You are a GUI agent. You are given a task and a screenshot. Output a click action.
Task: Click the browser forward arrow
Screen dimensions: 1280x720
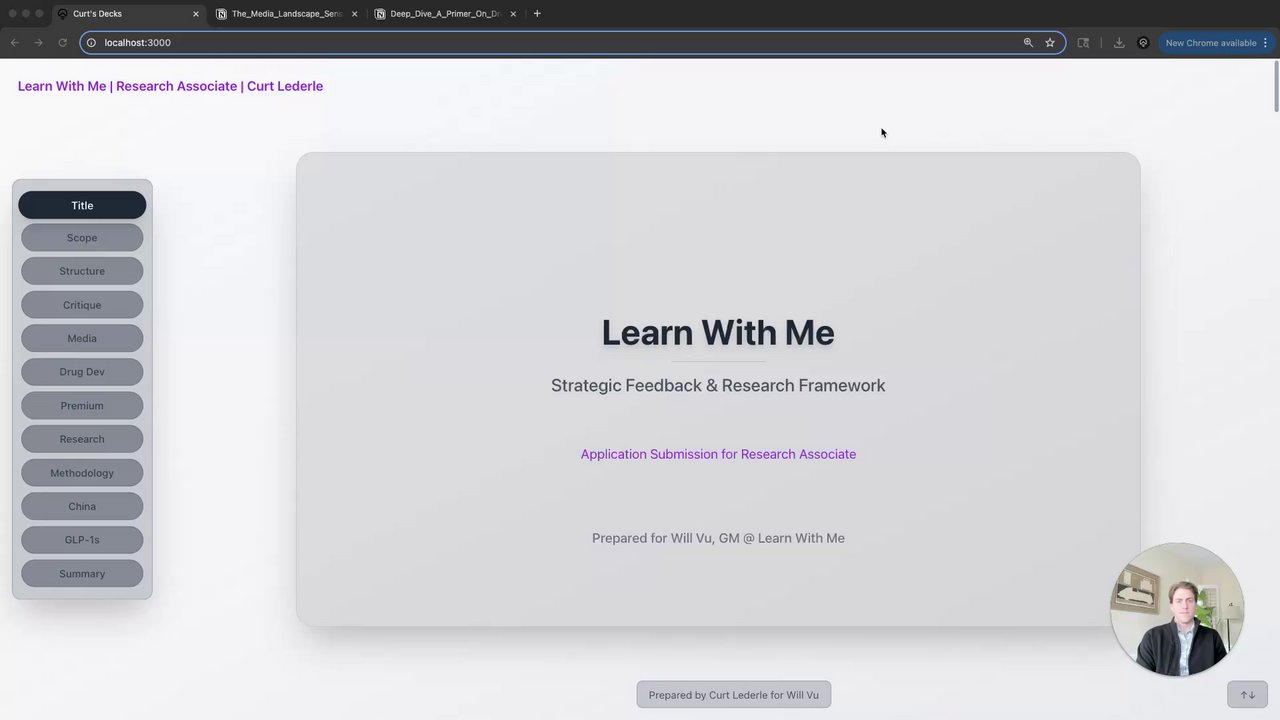point(38,42)
